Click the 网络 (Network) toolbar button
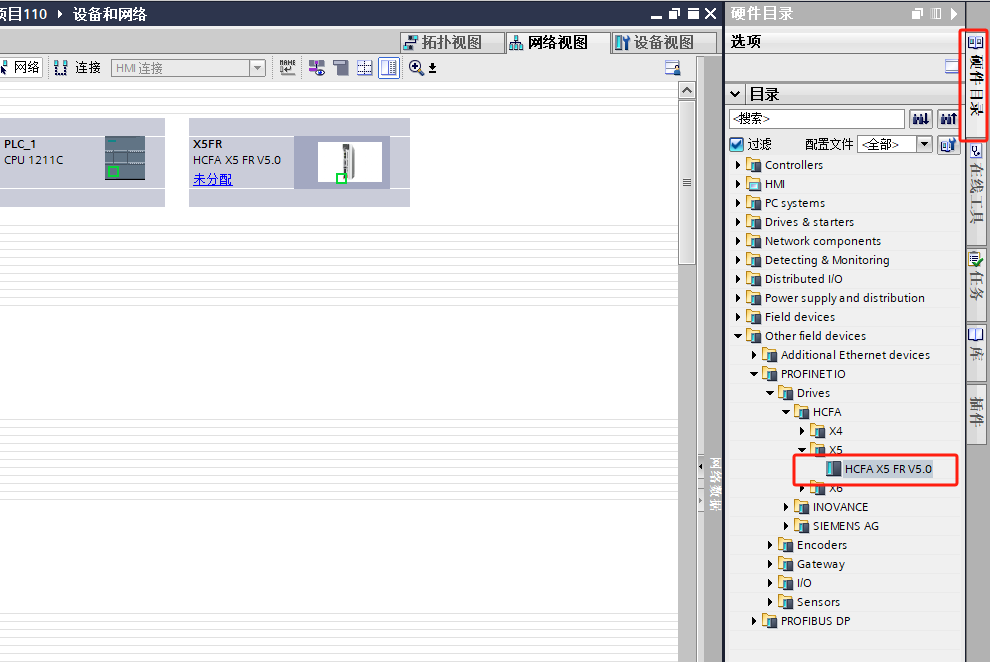This screenshot has height=662, width=990. 20,68
